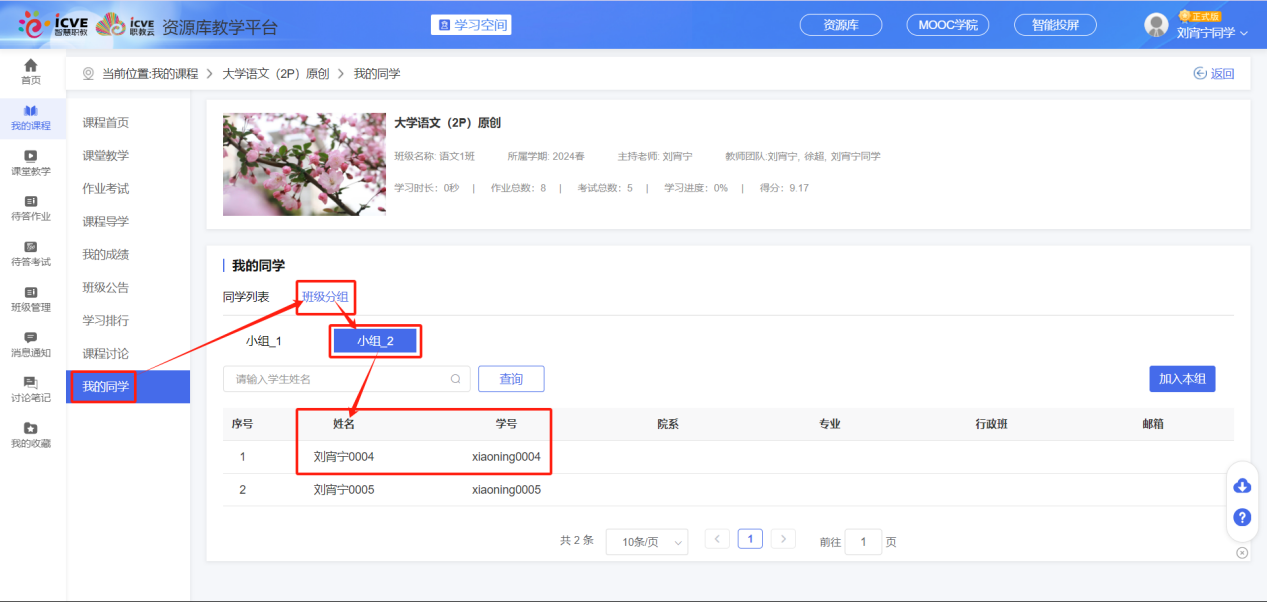
Task: Open 班级管理 icon in sidebar
Action: [31, 293]
